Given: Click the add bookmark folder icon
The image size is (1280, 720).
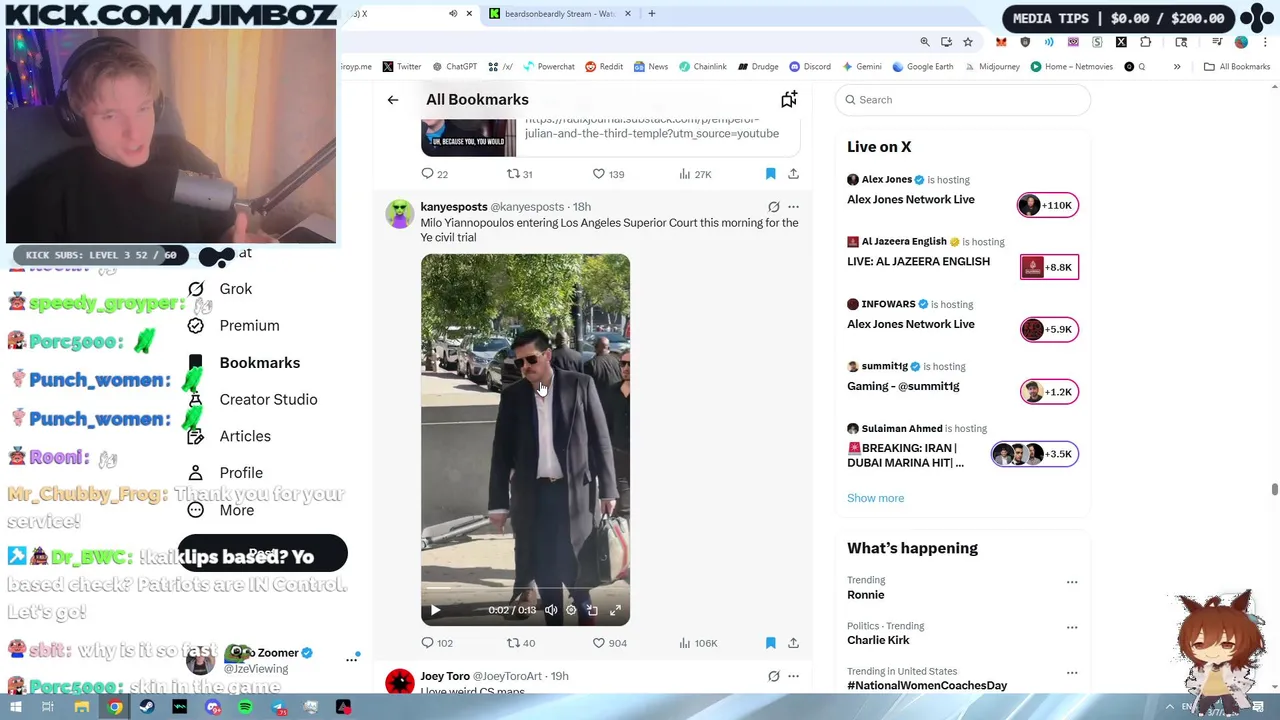Looking at the screenshot, I should pyautogui.click(x=789, y=99).
